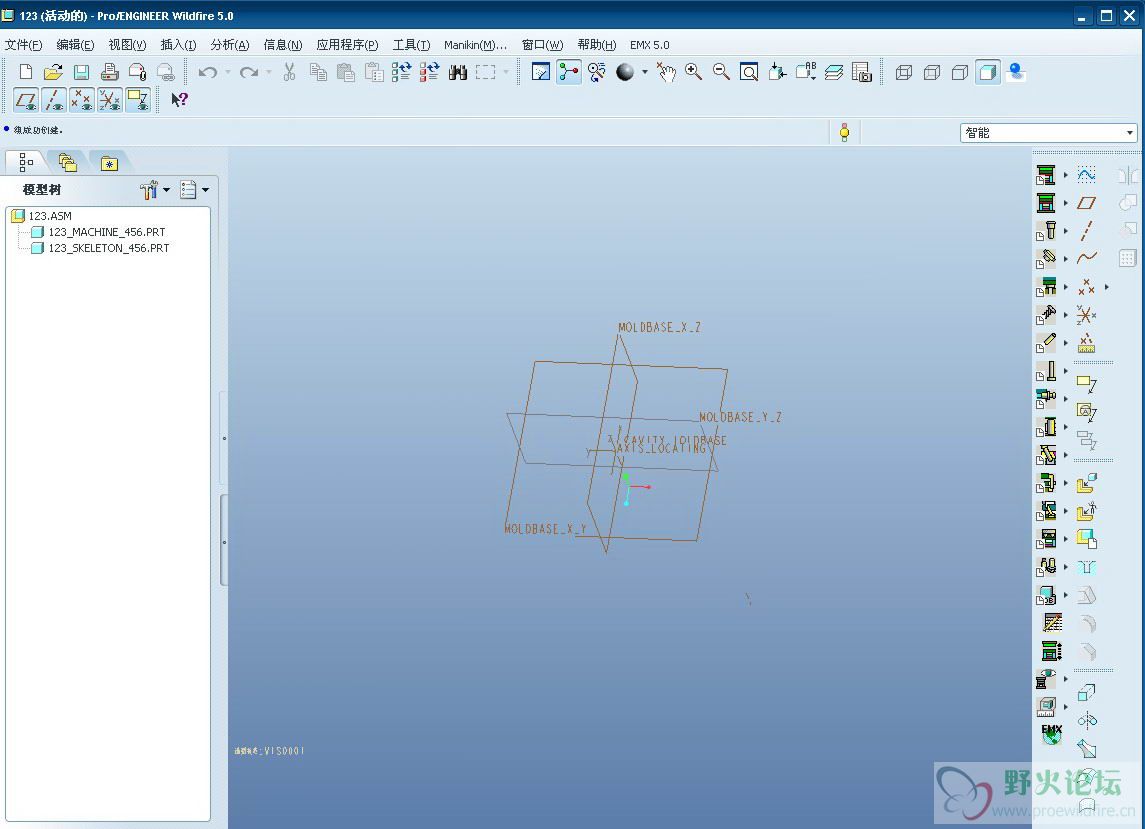
Task: Toggle datum planes display
Action: click(x=26, y=99)
